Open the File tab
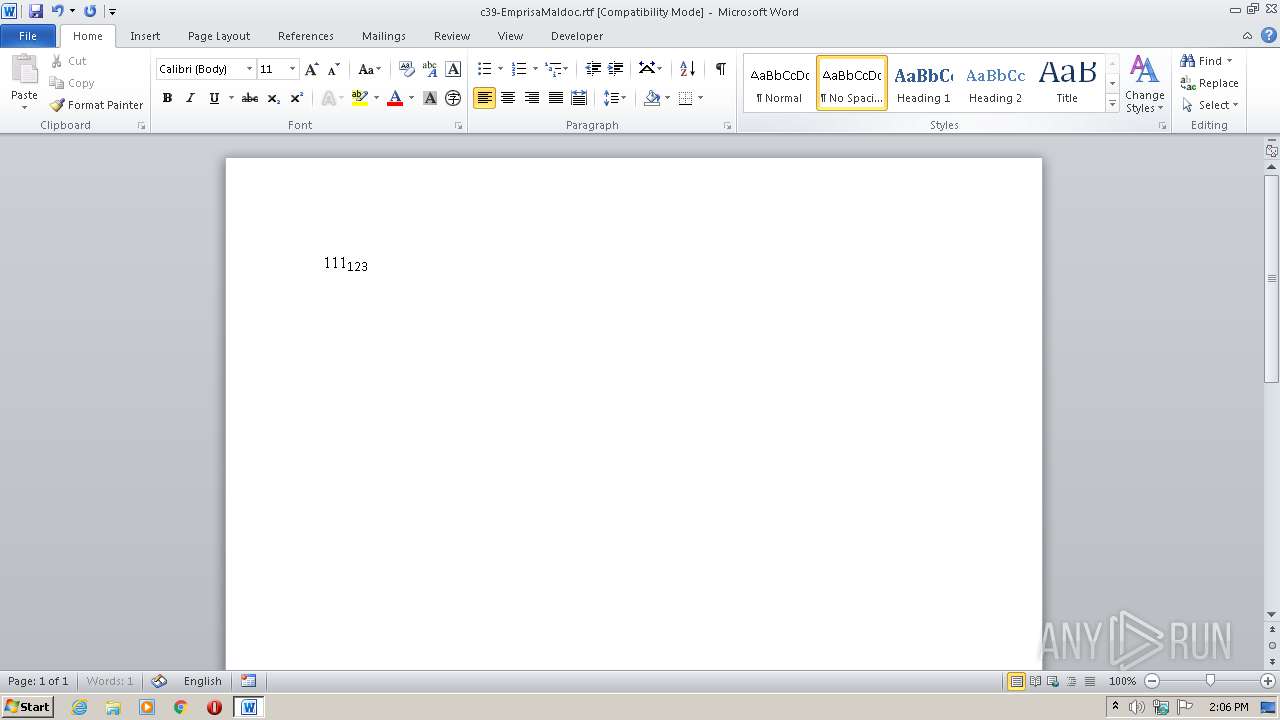The width and height of the screenshot is (1280, 720). [28, 35]
